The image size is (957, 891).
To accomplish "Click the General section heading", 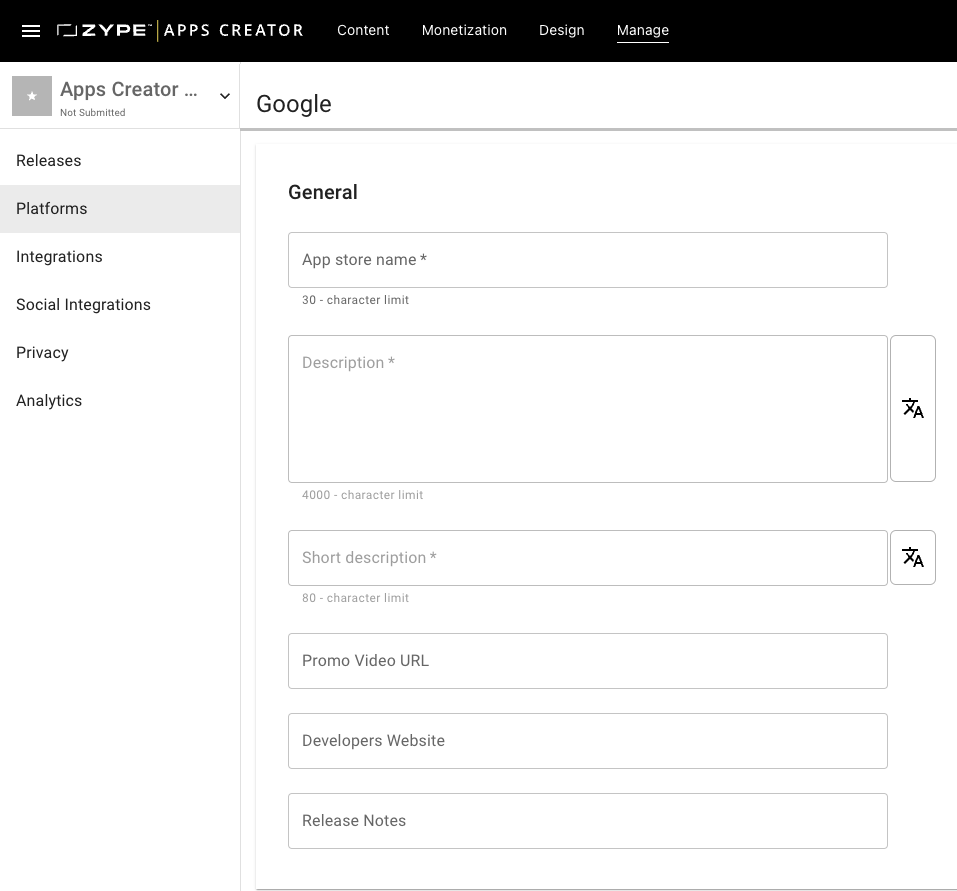I will 323,192.
